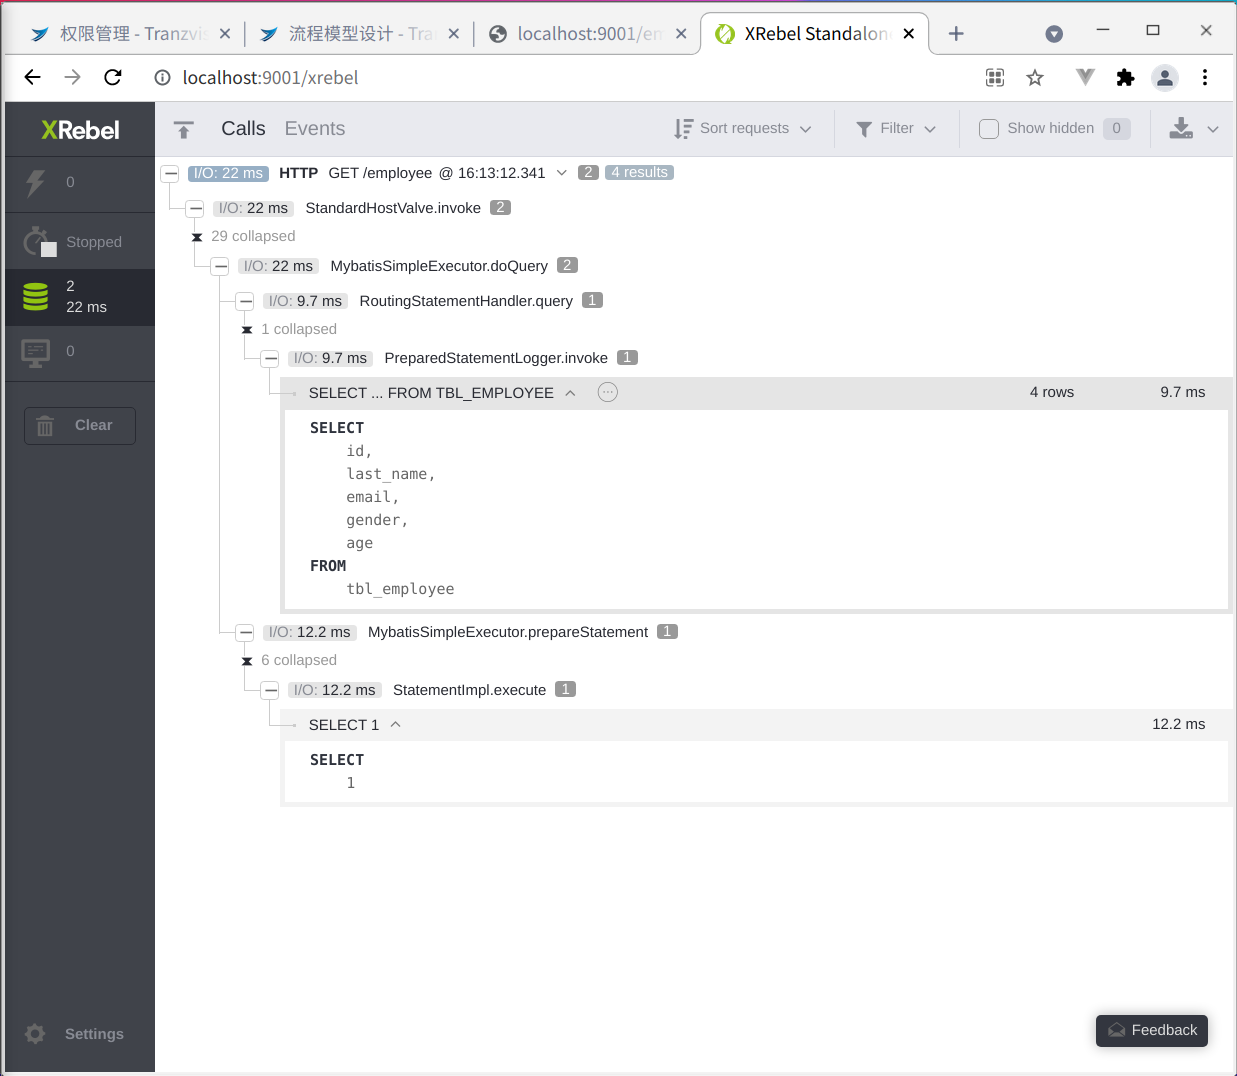Switch to the Calls tab
The image size is (1237, 1076).
pos(243,128)
